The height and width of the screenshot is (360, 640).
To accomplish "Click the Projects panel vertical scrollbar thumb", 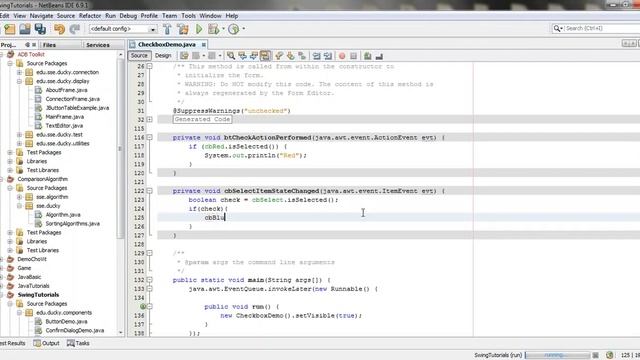I will [120, 149].
